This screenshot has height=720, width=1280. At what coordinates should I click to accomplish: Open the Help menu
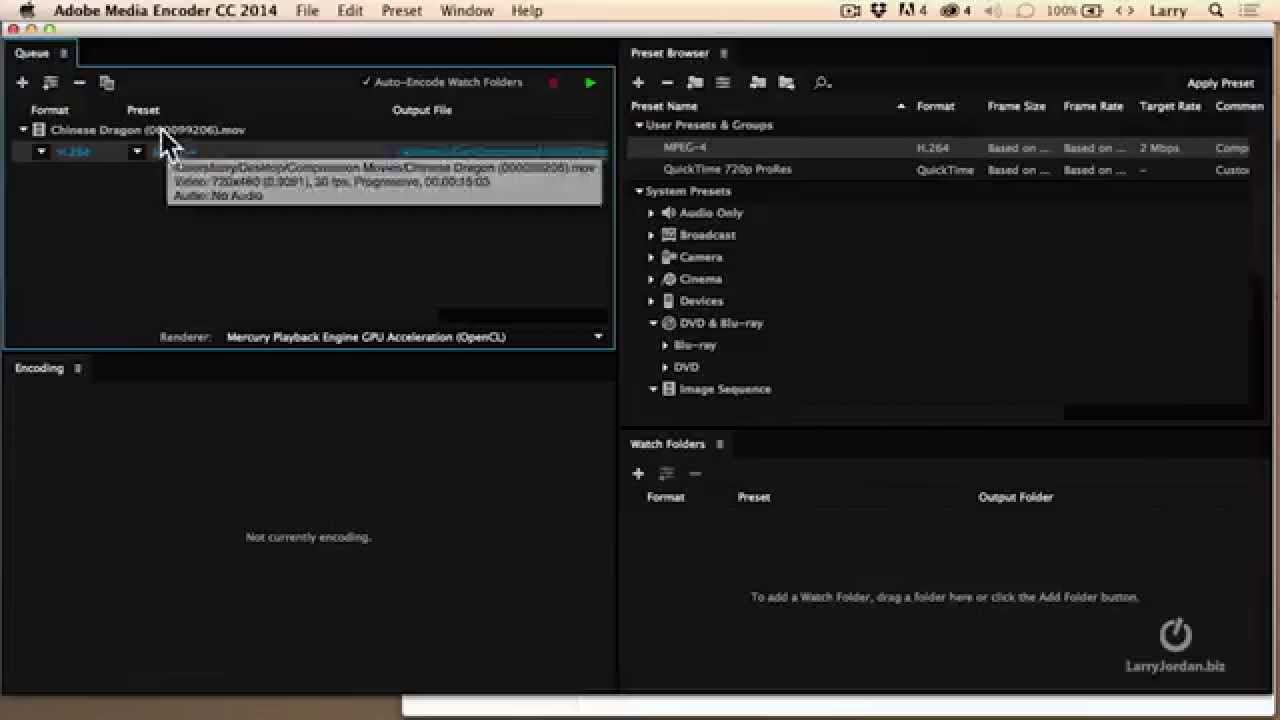(527, 11)
